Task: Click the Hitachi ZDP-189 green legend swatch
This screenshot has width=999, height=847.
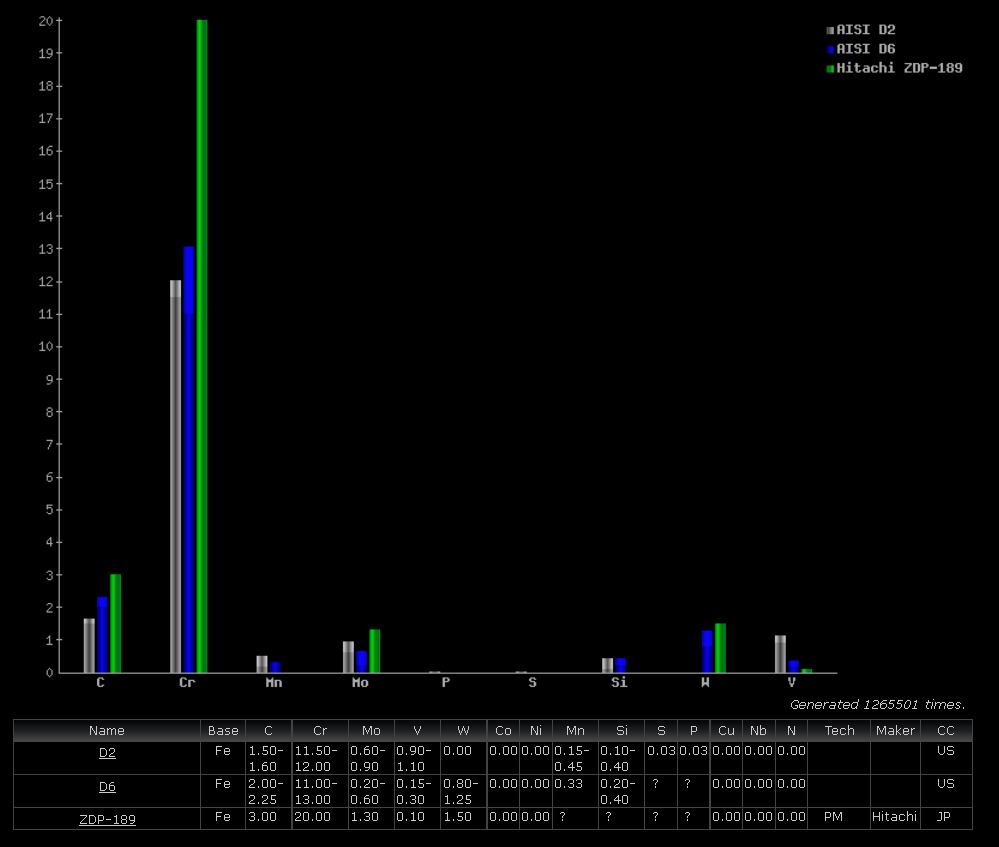Action: click(830, 68)
